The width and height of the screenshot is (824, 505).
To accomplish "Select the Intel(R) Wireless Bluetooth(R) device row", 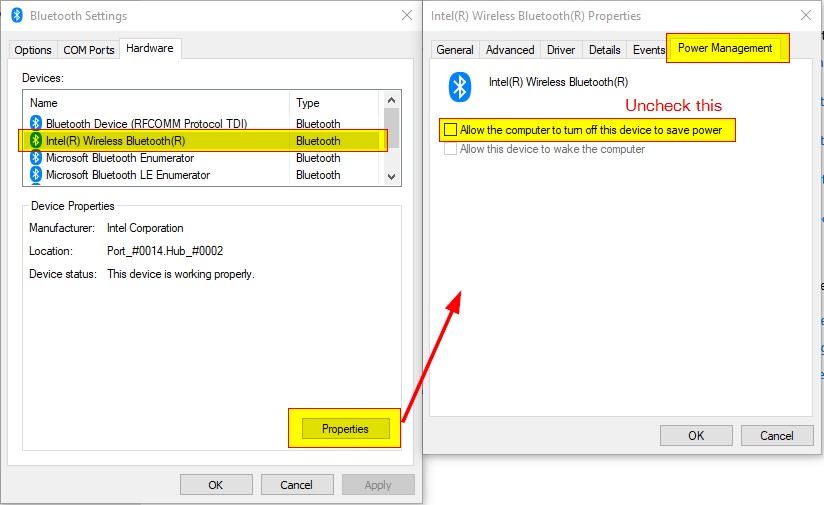I will [202, 140].
